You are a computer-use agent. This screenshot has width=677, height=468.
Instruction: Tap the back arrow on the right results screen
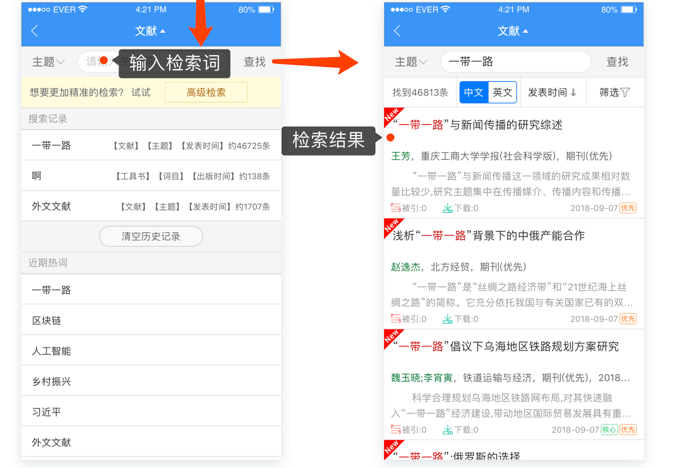tap(397, 31)
